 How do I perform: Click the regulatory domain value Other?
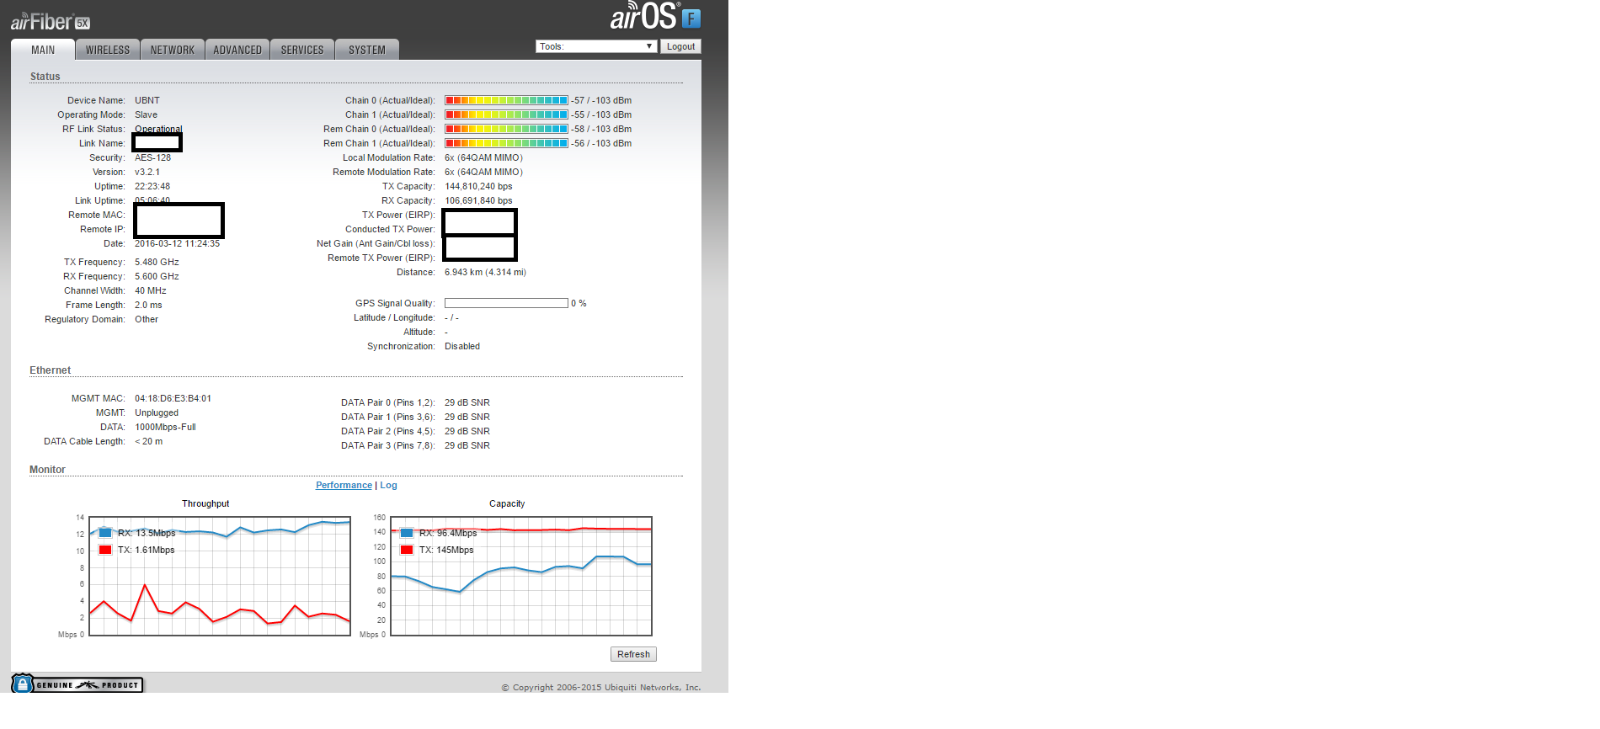point(147,319)
